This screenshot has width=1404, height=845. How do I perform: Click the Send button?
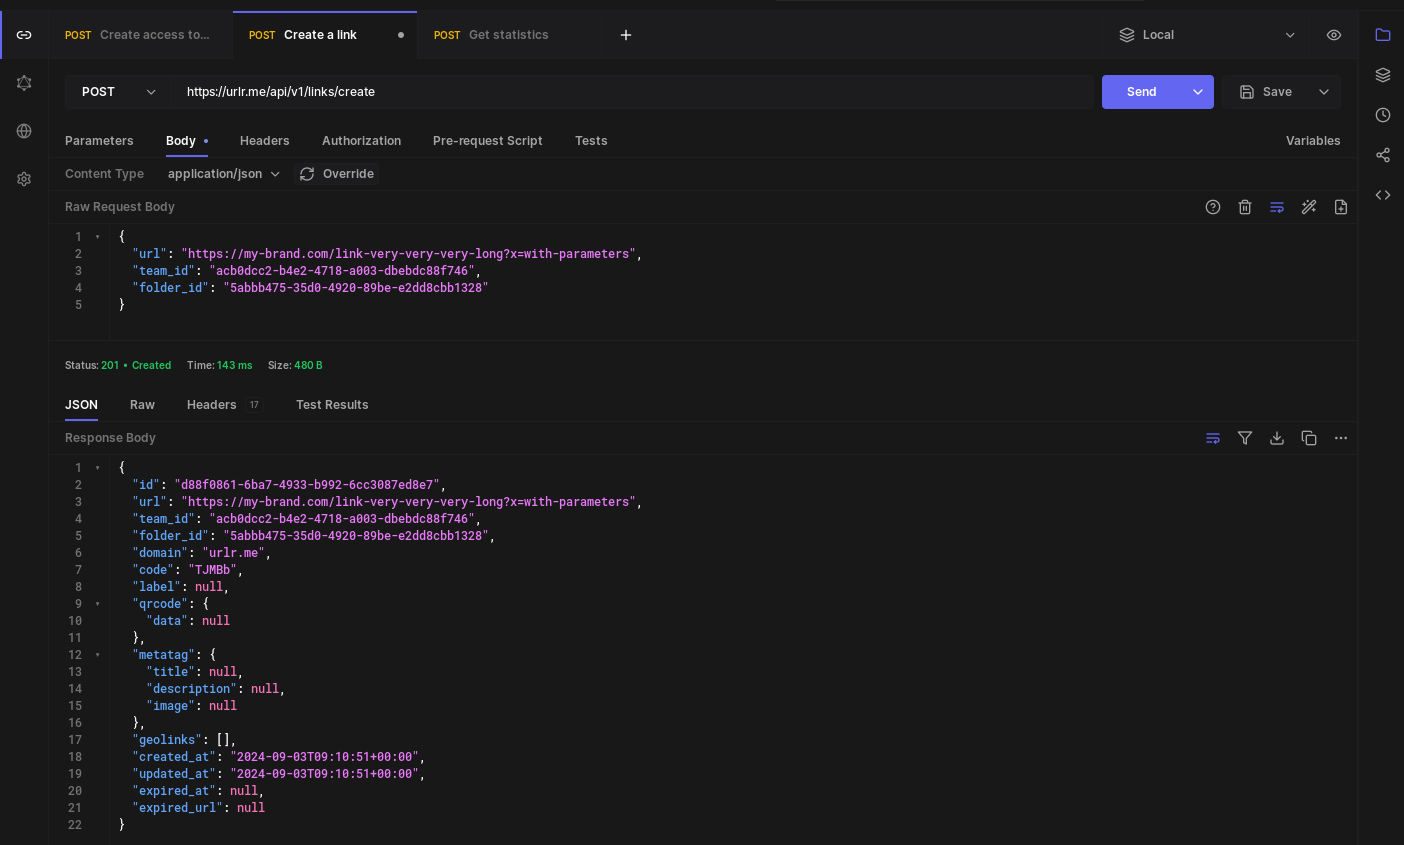[1141, 92]
